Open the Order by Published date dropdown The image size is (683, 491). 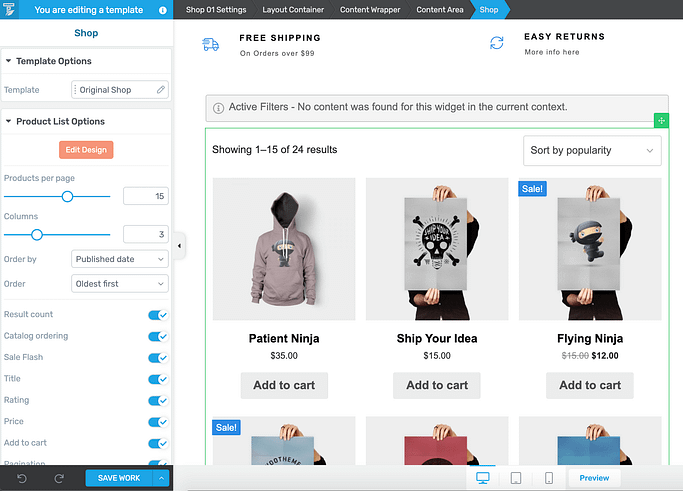120,259
